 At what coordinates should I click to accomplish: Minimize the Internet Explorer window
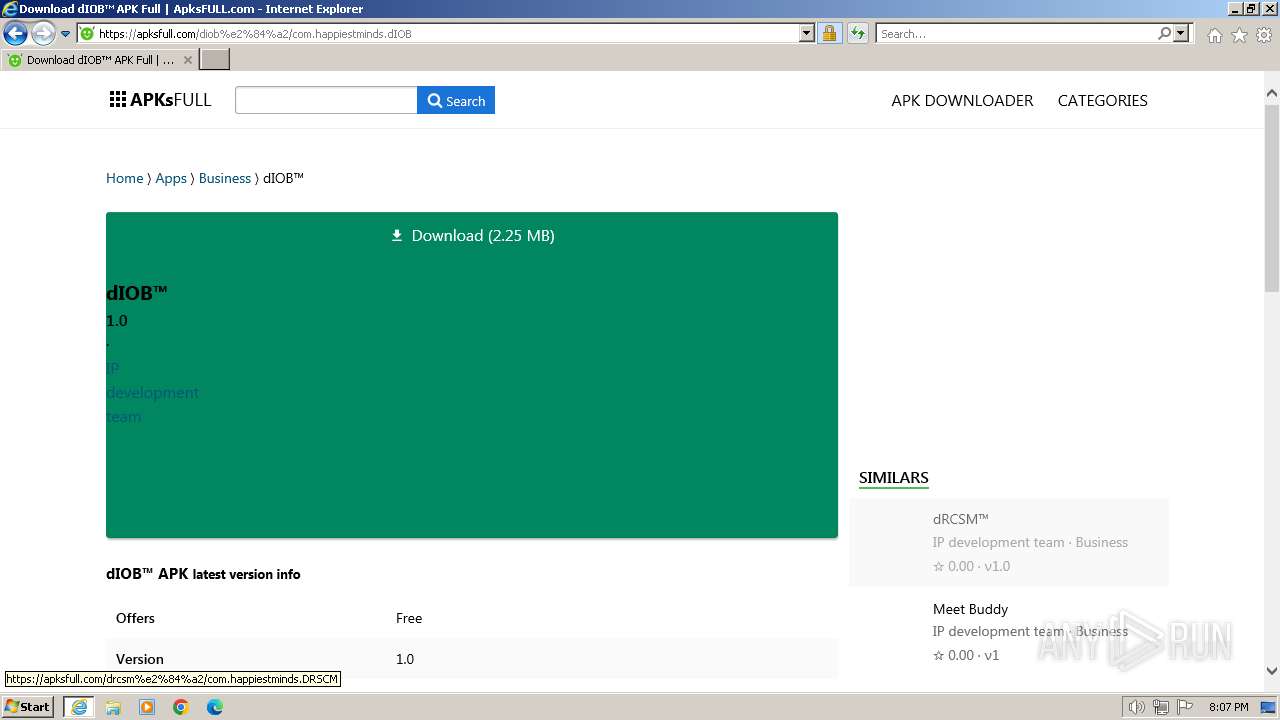pos(1234,9)
